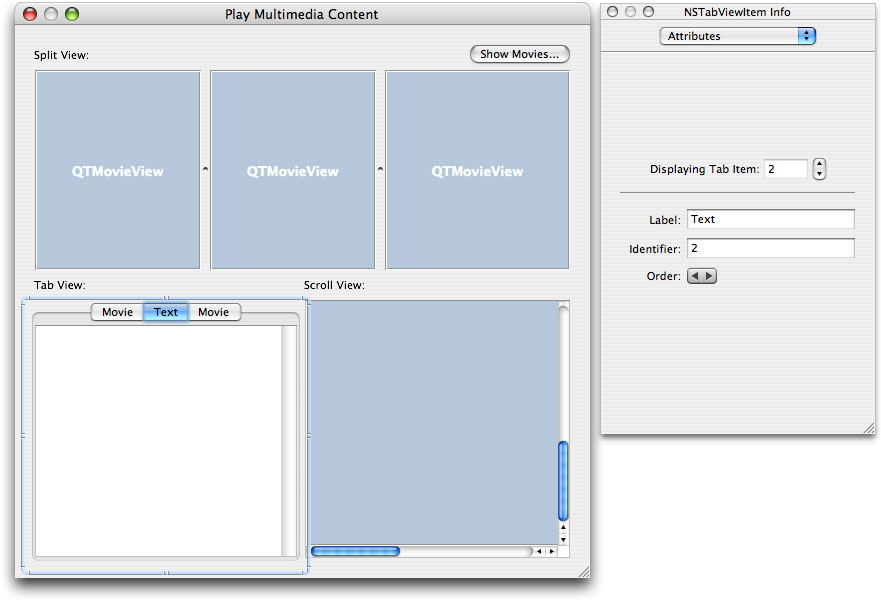This screenshot has width=881, height=600.
Task: Click inside the Displaying Tab Item field
Action: [786, 168]
